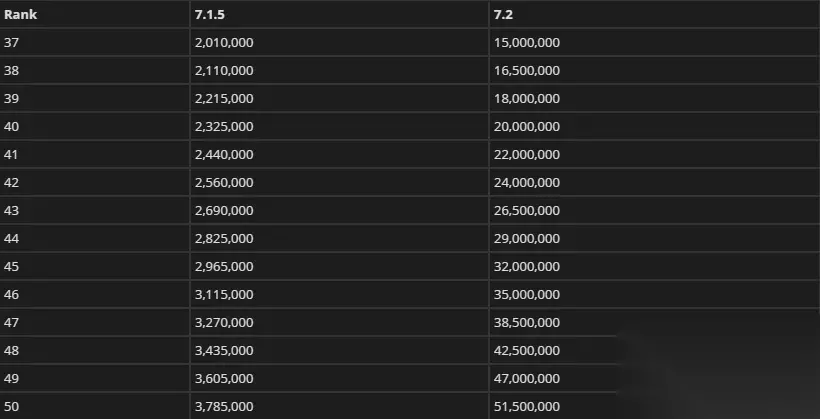The height and width of the screenshot is (419, 820).
Task: Select the 3,785,000 cell
Action: pyautogui.click(x=224, y=406)
